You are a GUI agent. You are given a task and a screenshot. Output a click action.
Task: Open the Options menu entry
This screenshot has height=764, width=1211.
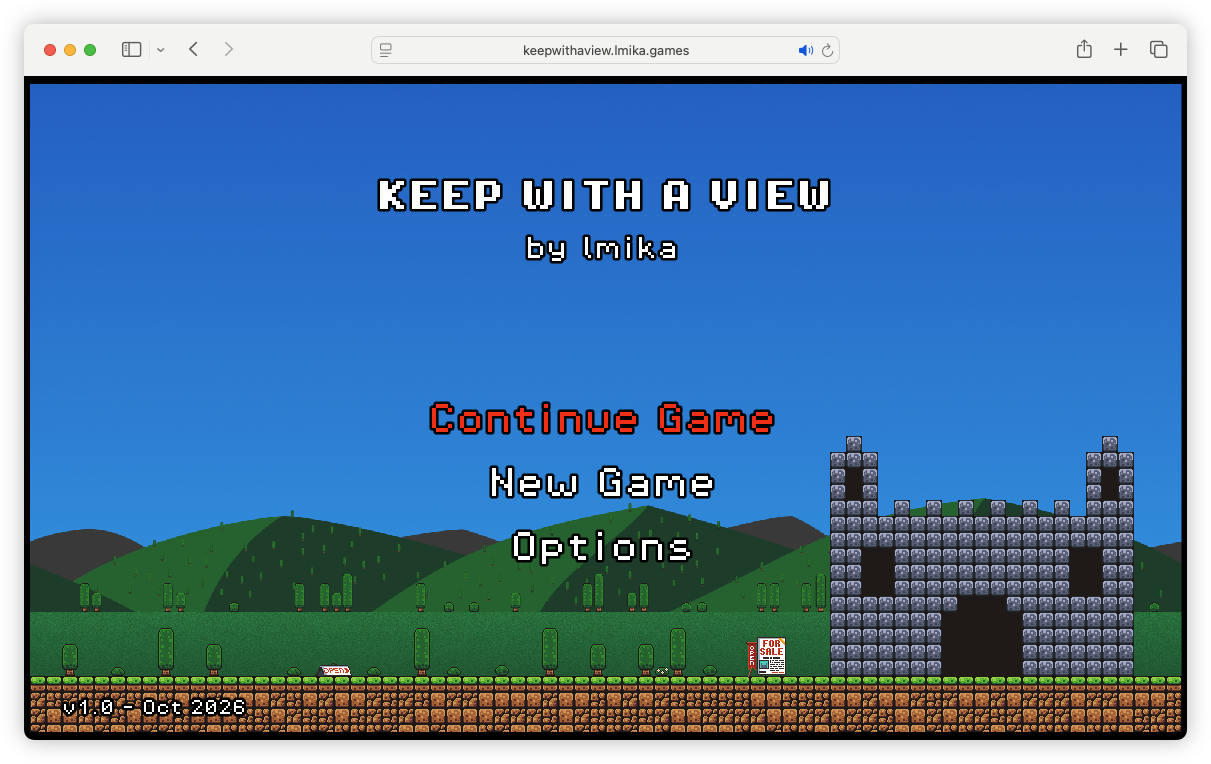pyautogui.click(x=601, y=547)
